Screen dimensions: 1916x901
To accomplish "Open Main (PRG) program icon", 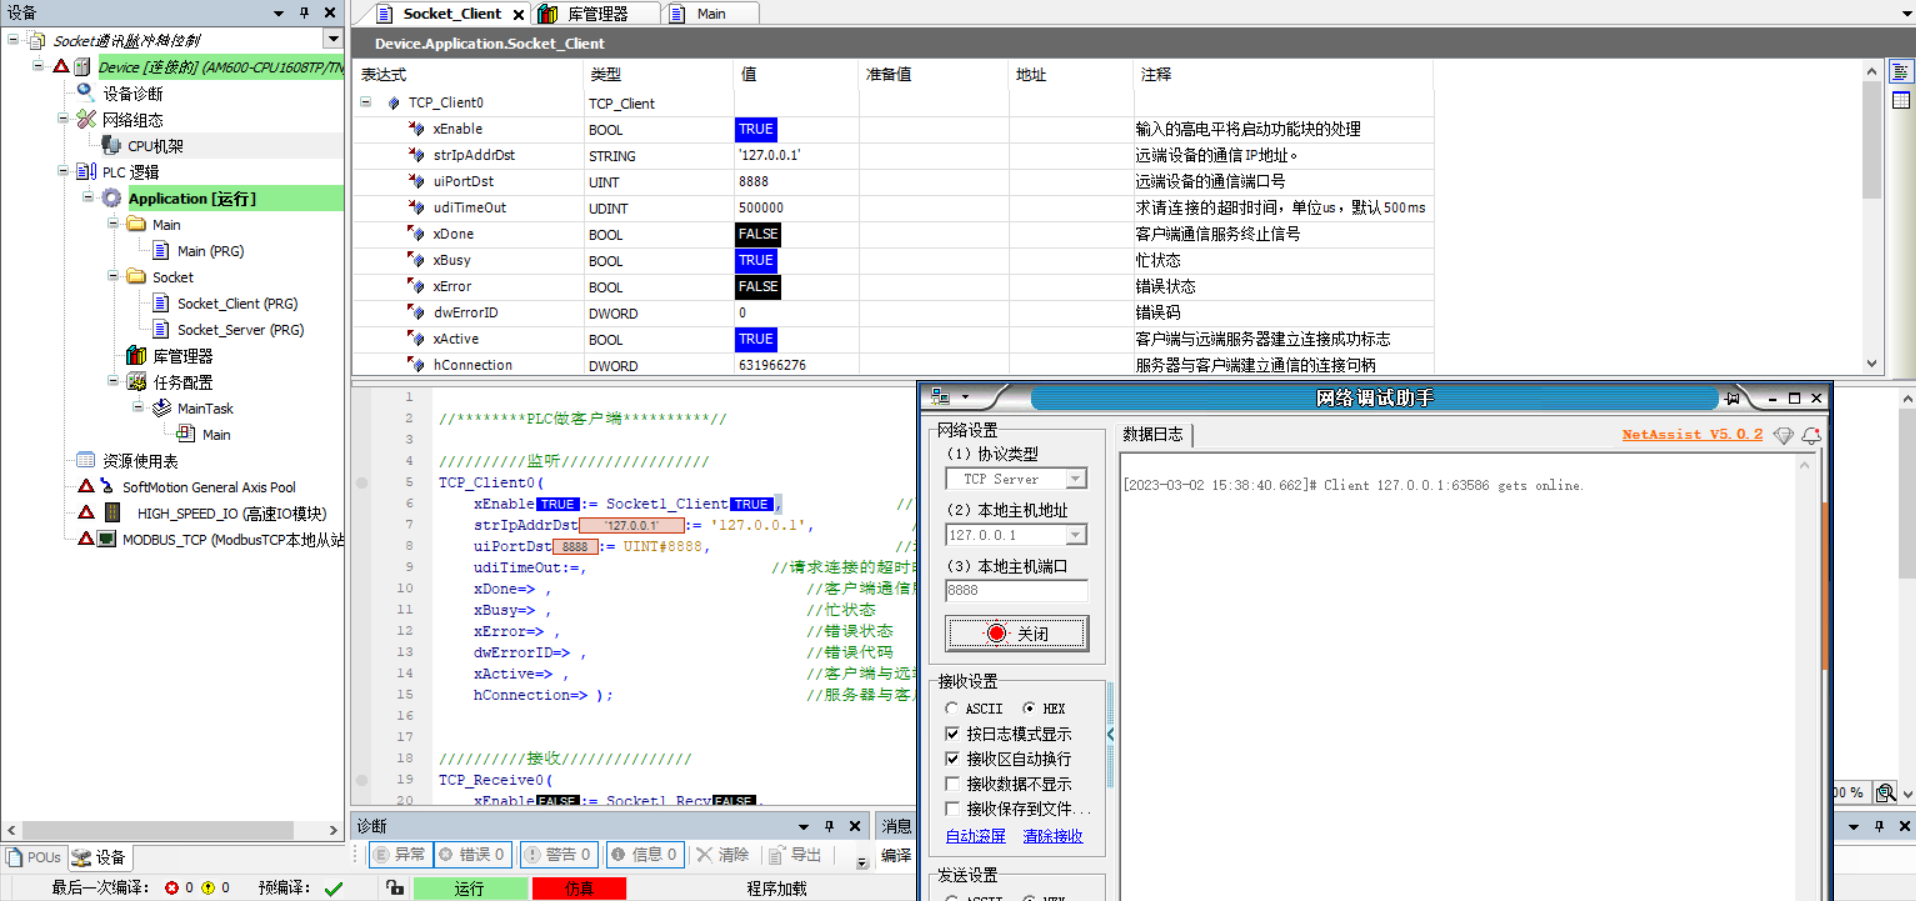I will [x=161, y=250].
